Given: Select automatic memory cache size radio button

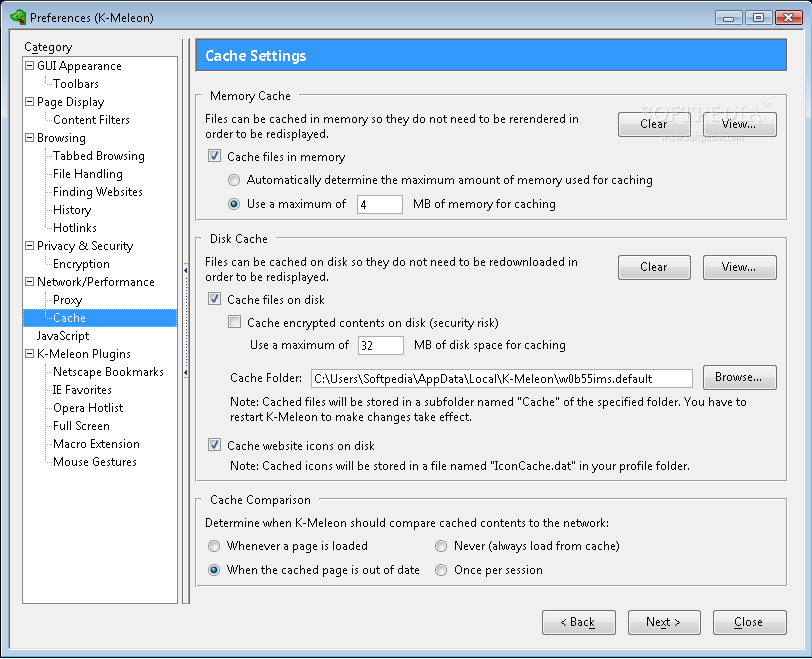Looking at the screenshot, I should click(234, 180).
